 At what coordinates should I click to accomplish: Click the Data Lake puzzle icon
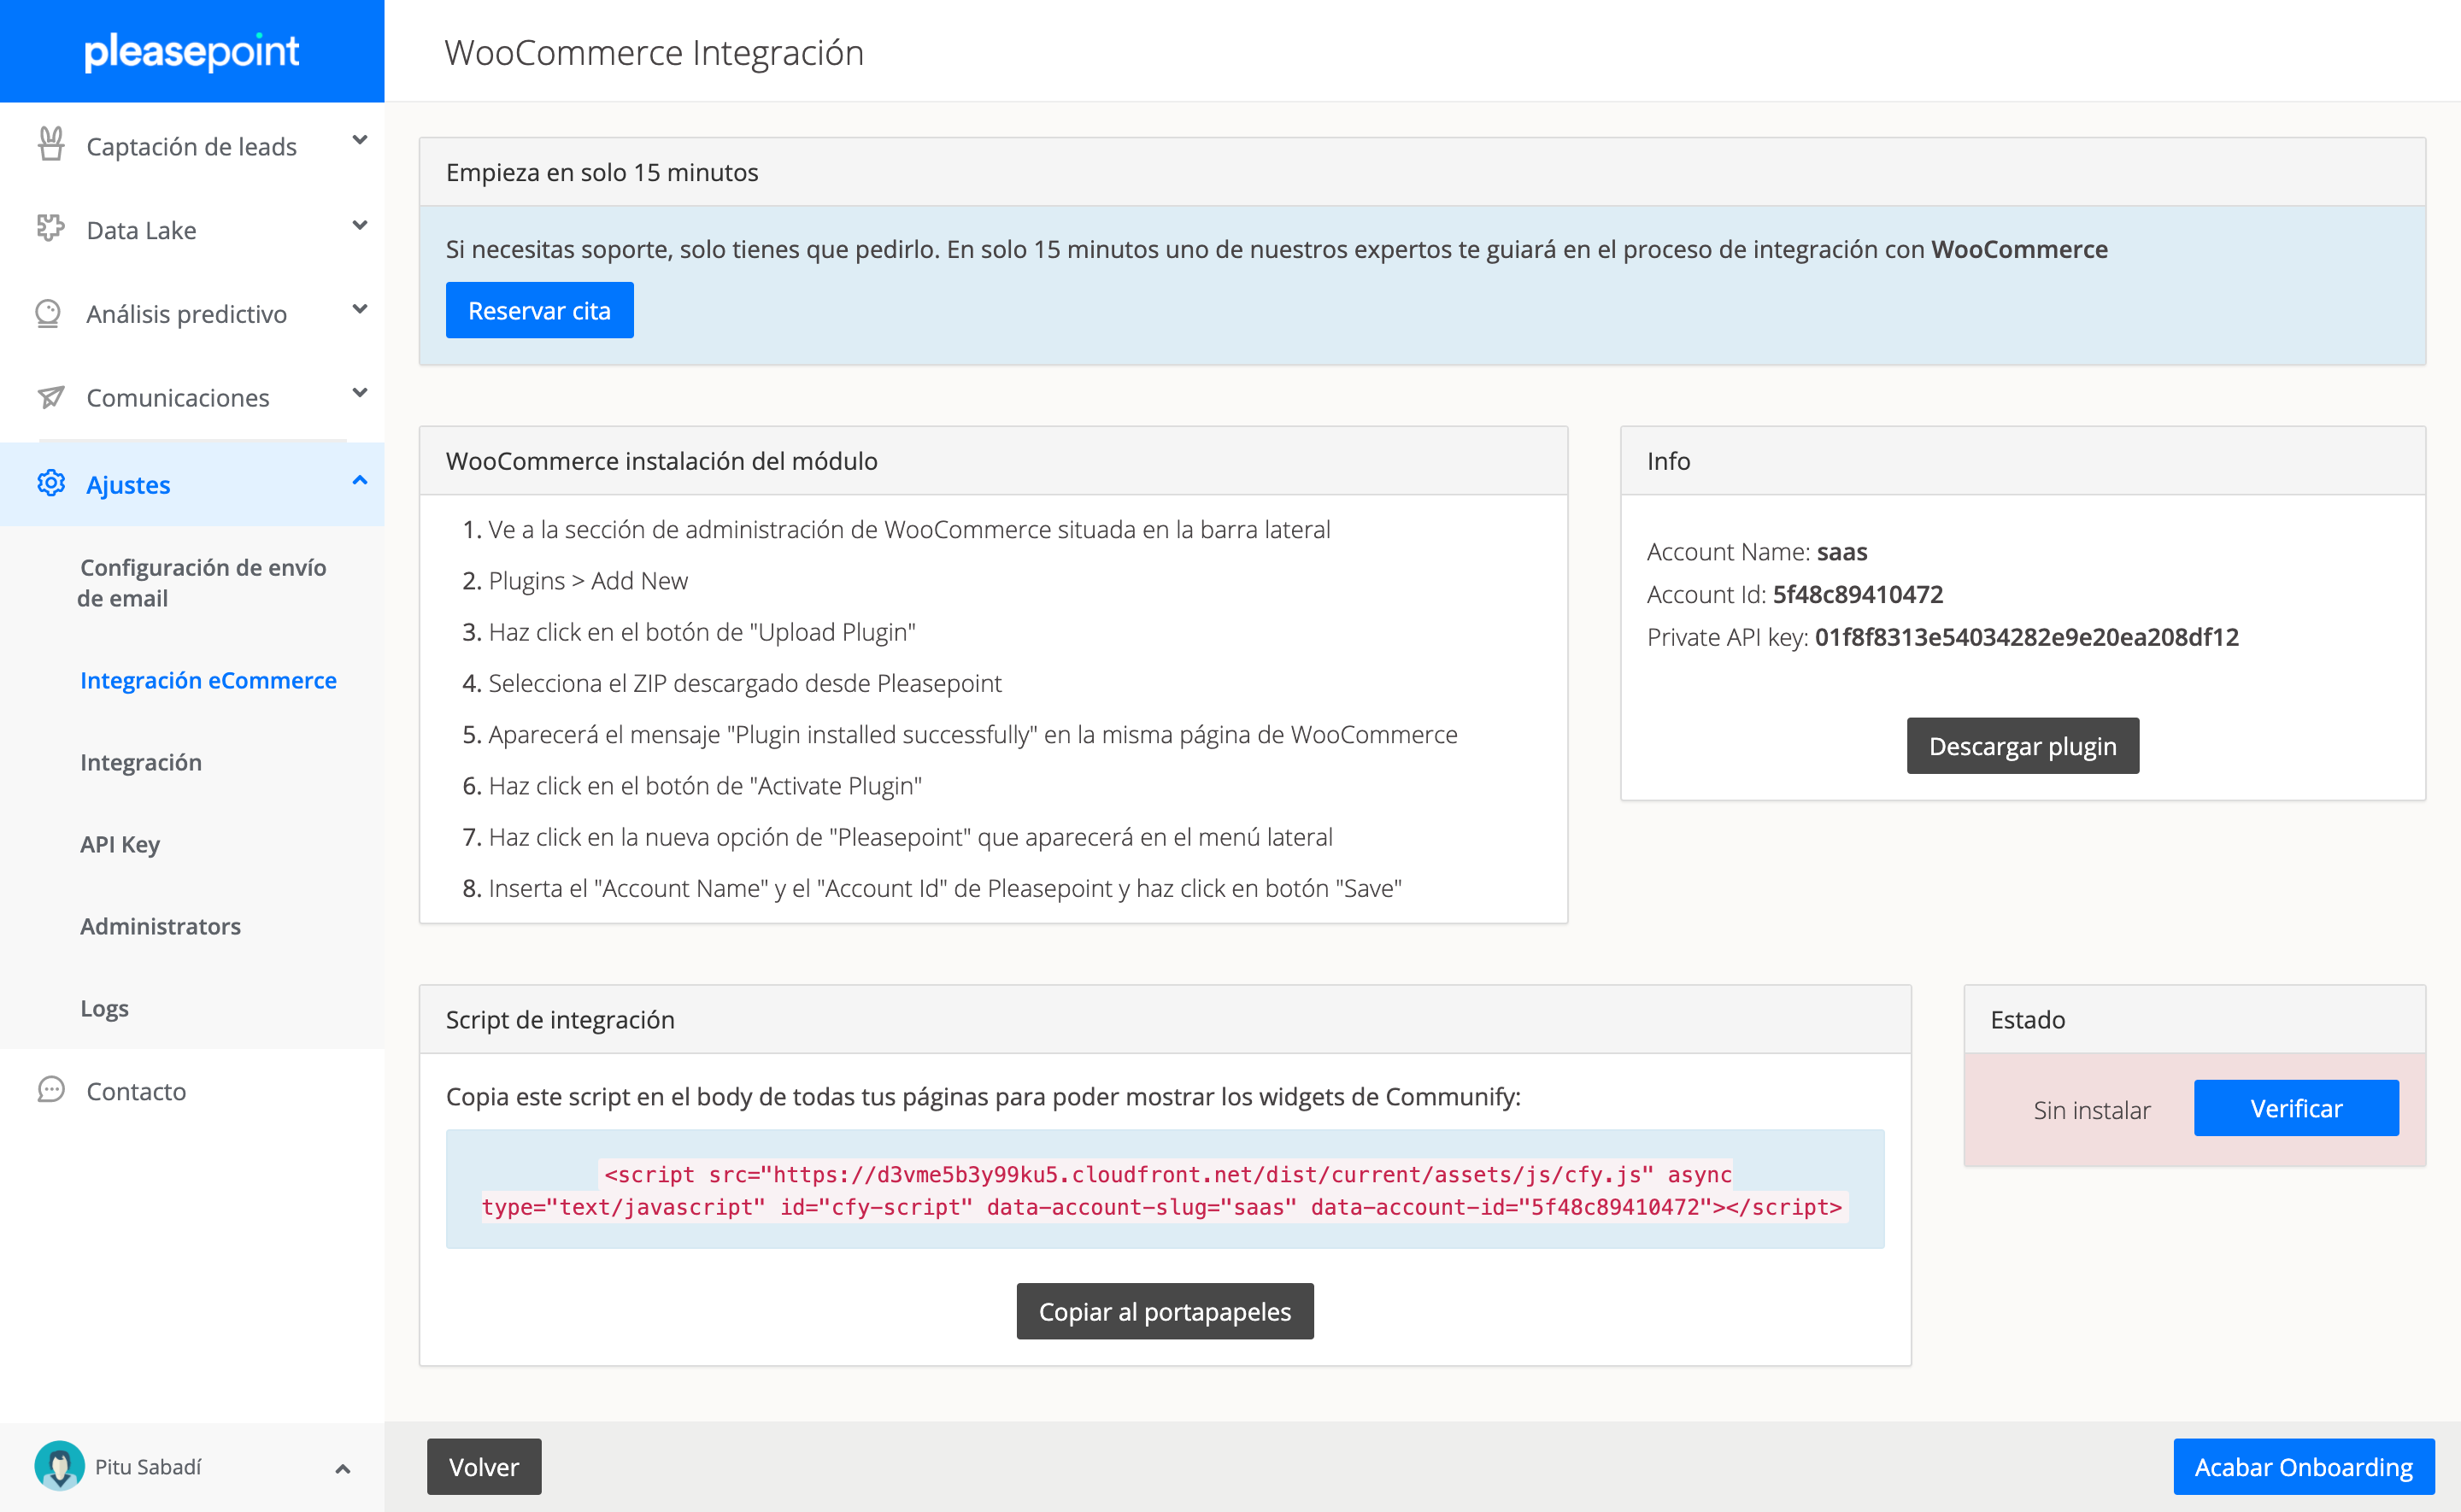50,229
